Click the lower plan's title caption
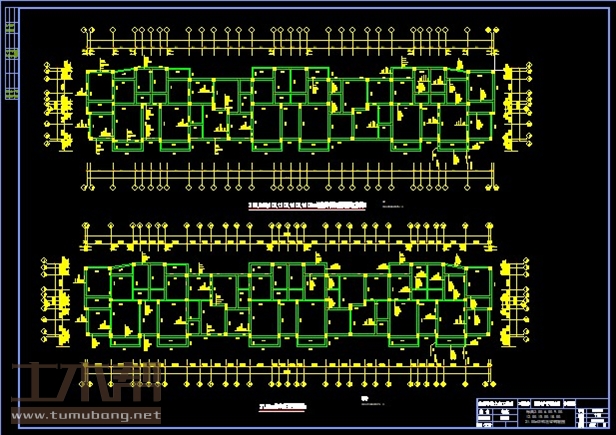Image resolution: width=616 pixels, height=435 pixels. [x=282, y=407]
